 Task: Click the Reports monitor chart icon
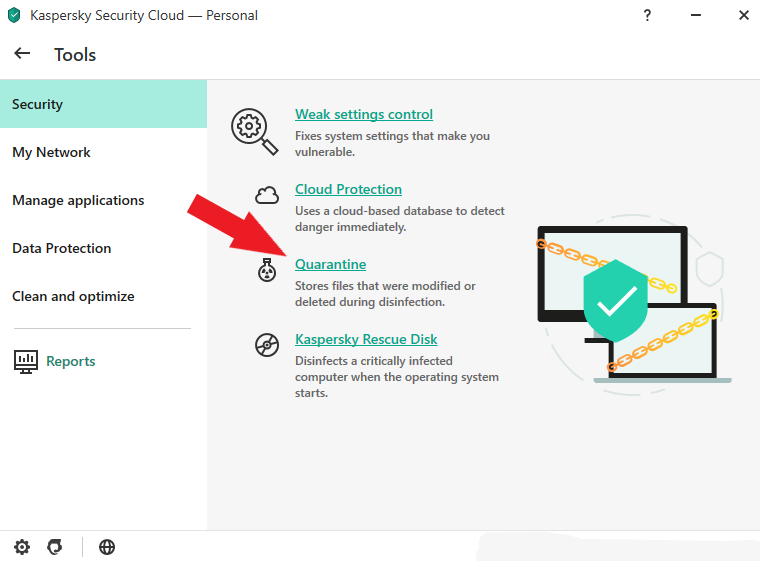click(26, 362)
